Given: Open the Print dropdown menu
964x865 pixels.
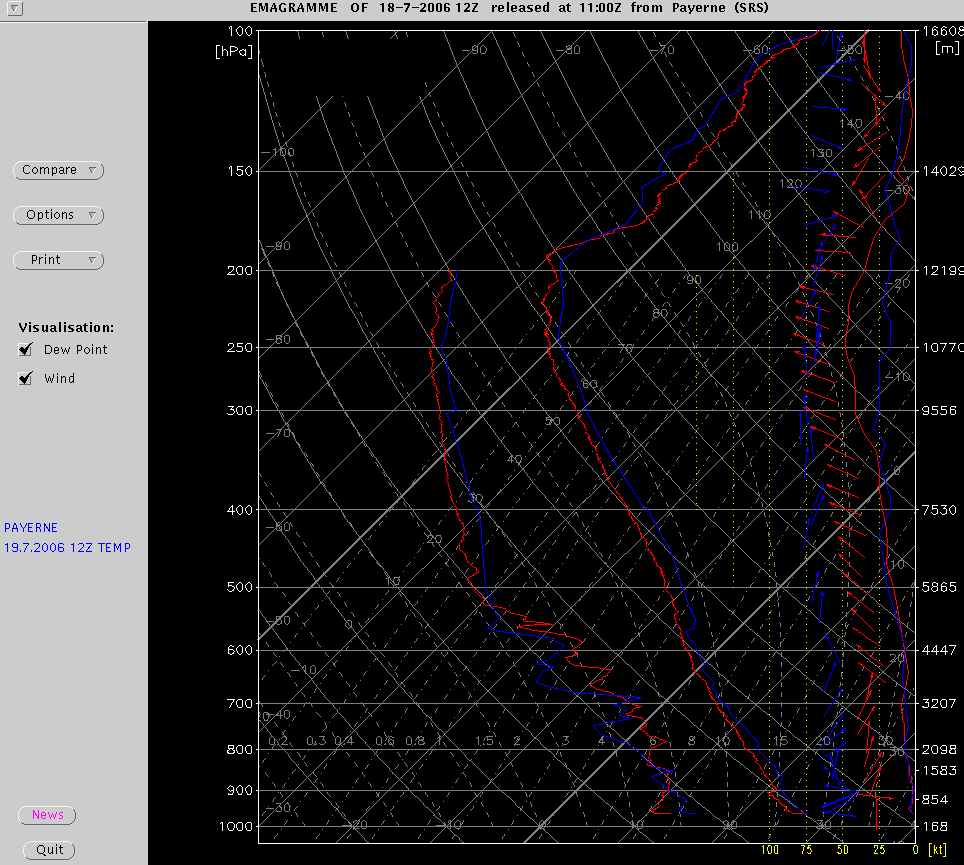Looking at the screenshot, I should (59, 260).
